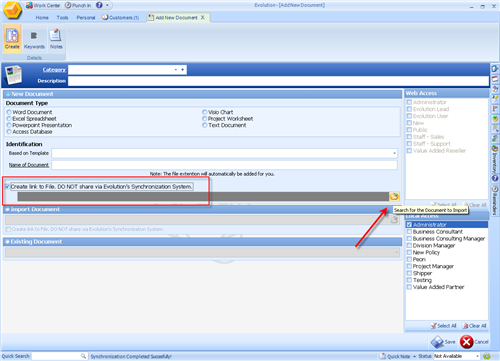Click the gray file path field
This screenshot has height=361, width=500.
[x=203, y=197]
